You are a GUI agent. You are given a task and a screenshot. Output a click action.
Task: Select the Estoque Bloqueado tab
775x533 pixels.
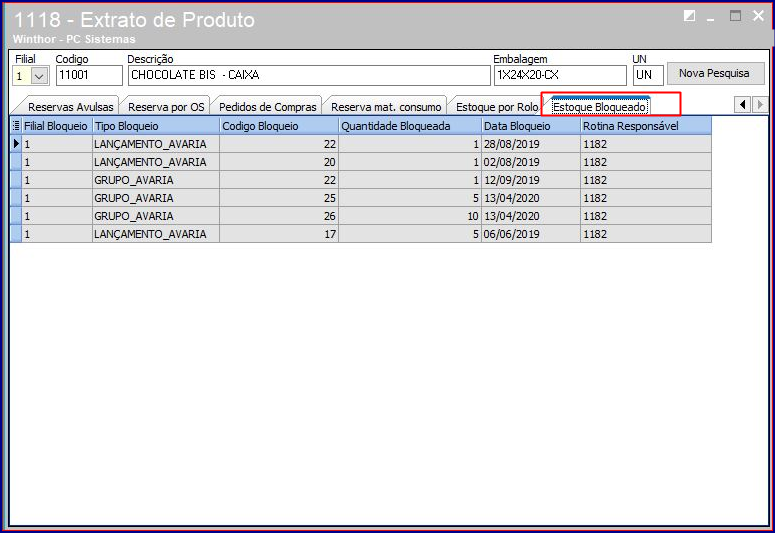pyautogui.click(x=599, y=107)
